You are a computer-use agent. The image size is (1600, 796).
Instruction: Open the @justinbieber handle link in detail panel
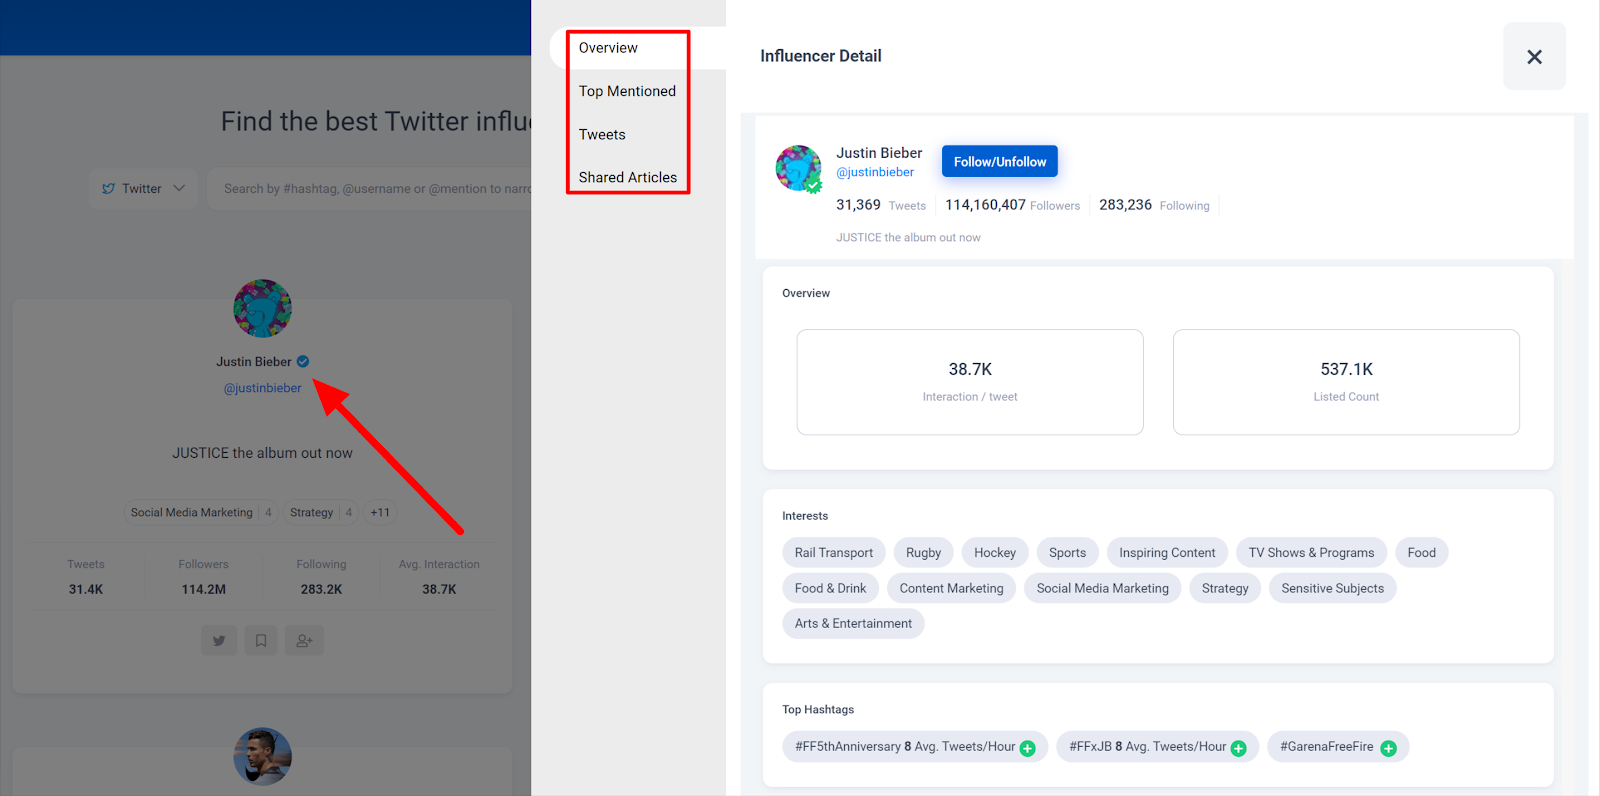pos(875,172)
